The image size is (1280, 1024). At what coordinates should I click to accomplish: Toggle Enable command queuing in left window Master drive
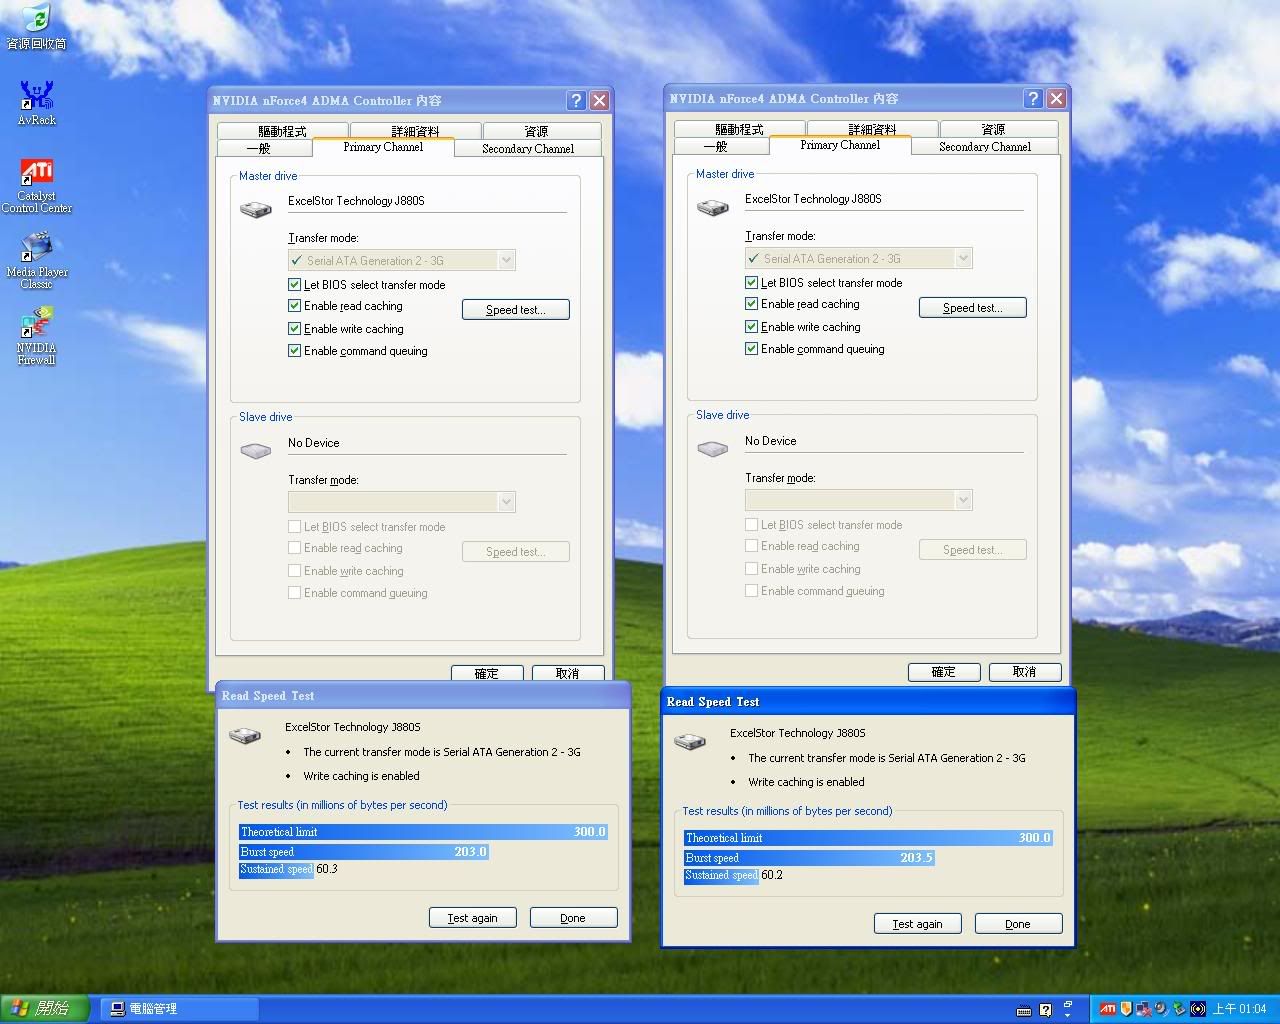coord(294,351)
